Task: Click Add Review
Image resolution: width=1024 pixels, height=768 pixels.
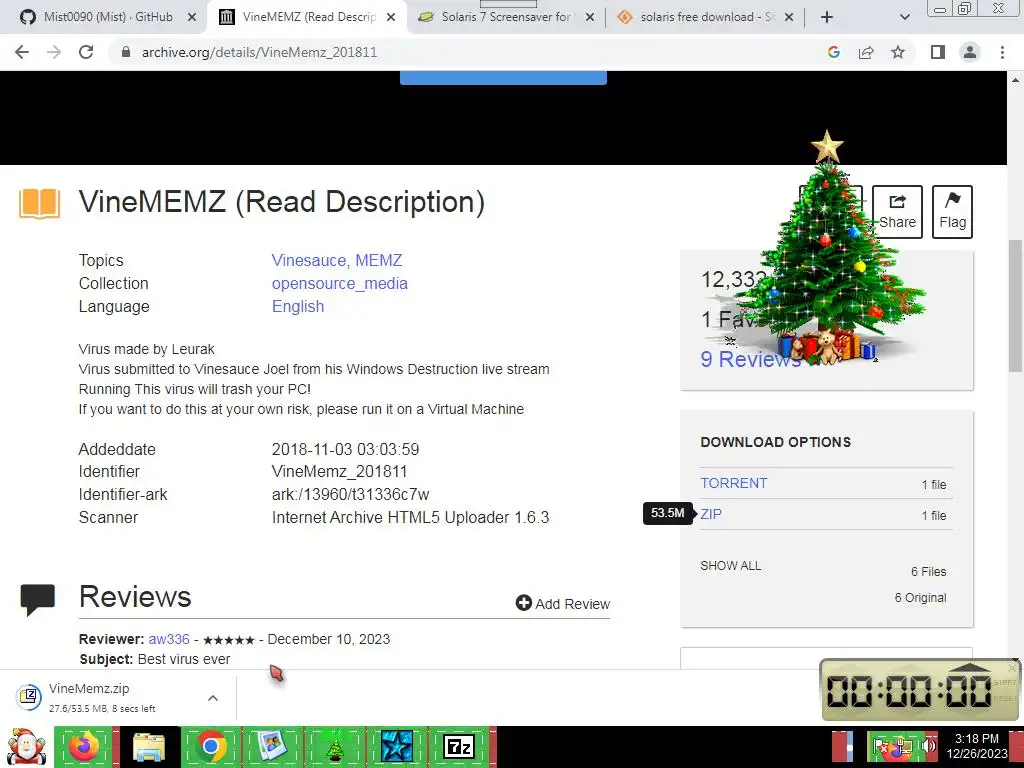Action: coord(563,603)
